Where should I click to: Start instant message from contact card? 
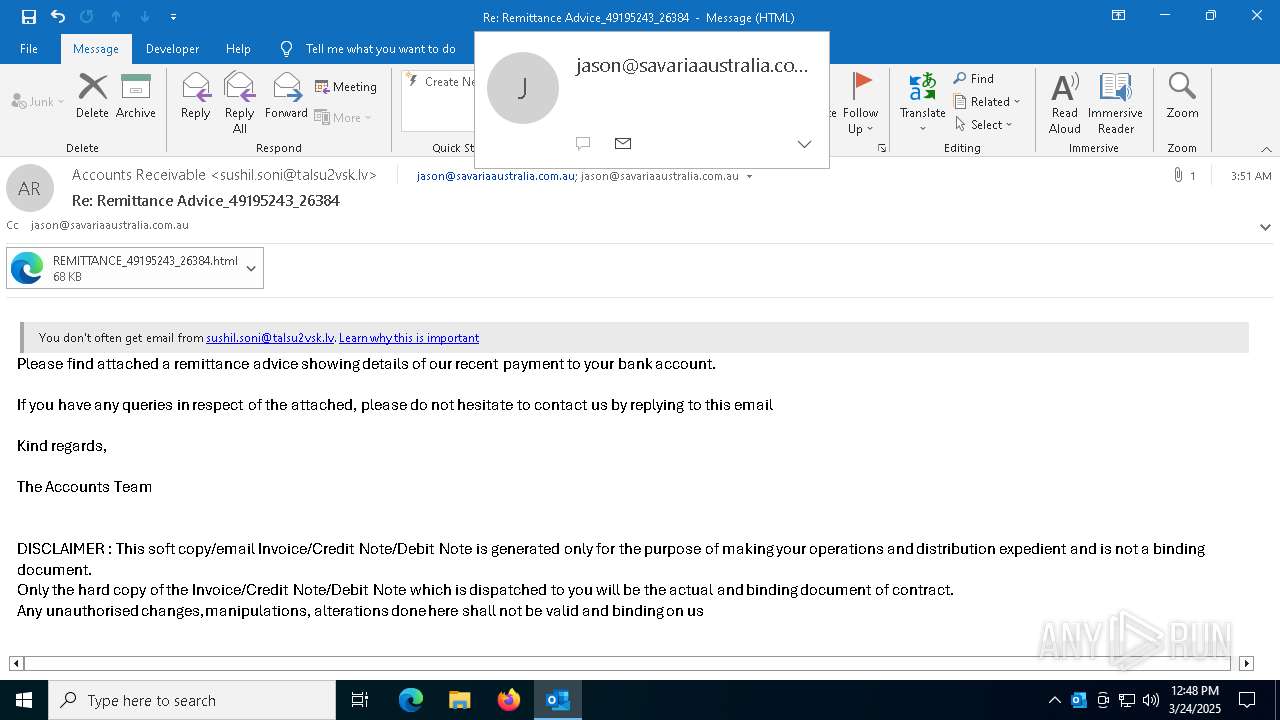pyautogui.click(x=583, y=143)
